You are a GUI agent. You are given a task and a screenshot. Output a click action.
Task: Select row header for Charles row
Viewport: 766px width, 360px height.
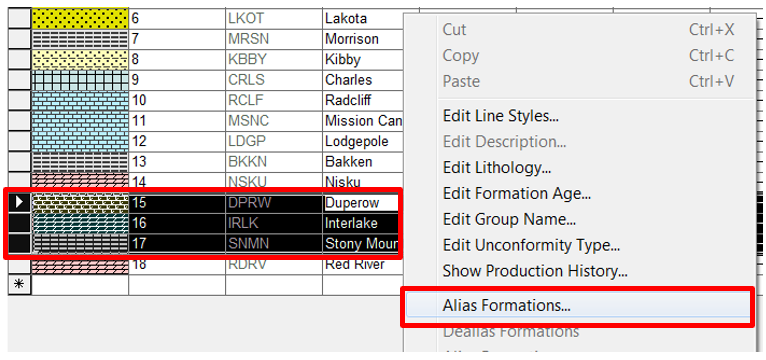(20, 80)
